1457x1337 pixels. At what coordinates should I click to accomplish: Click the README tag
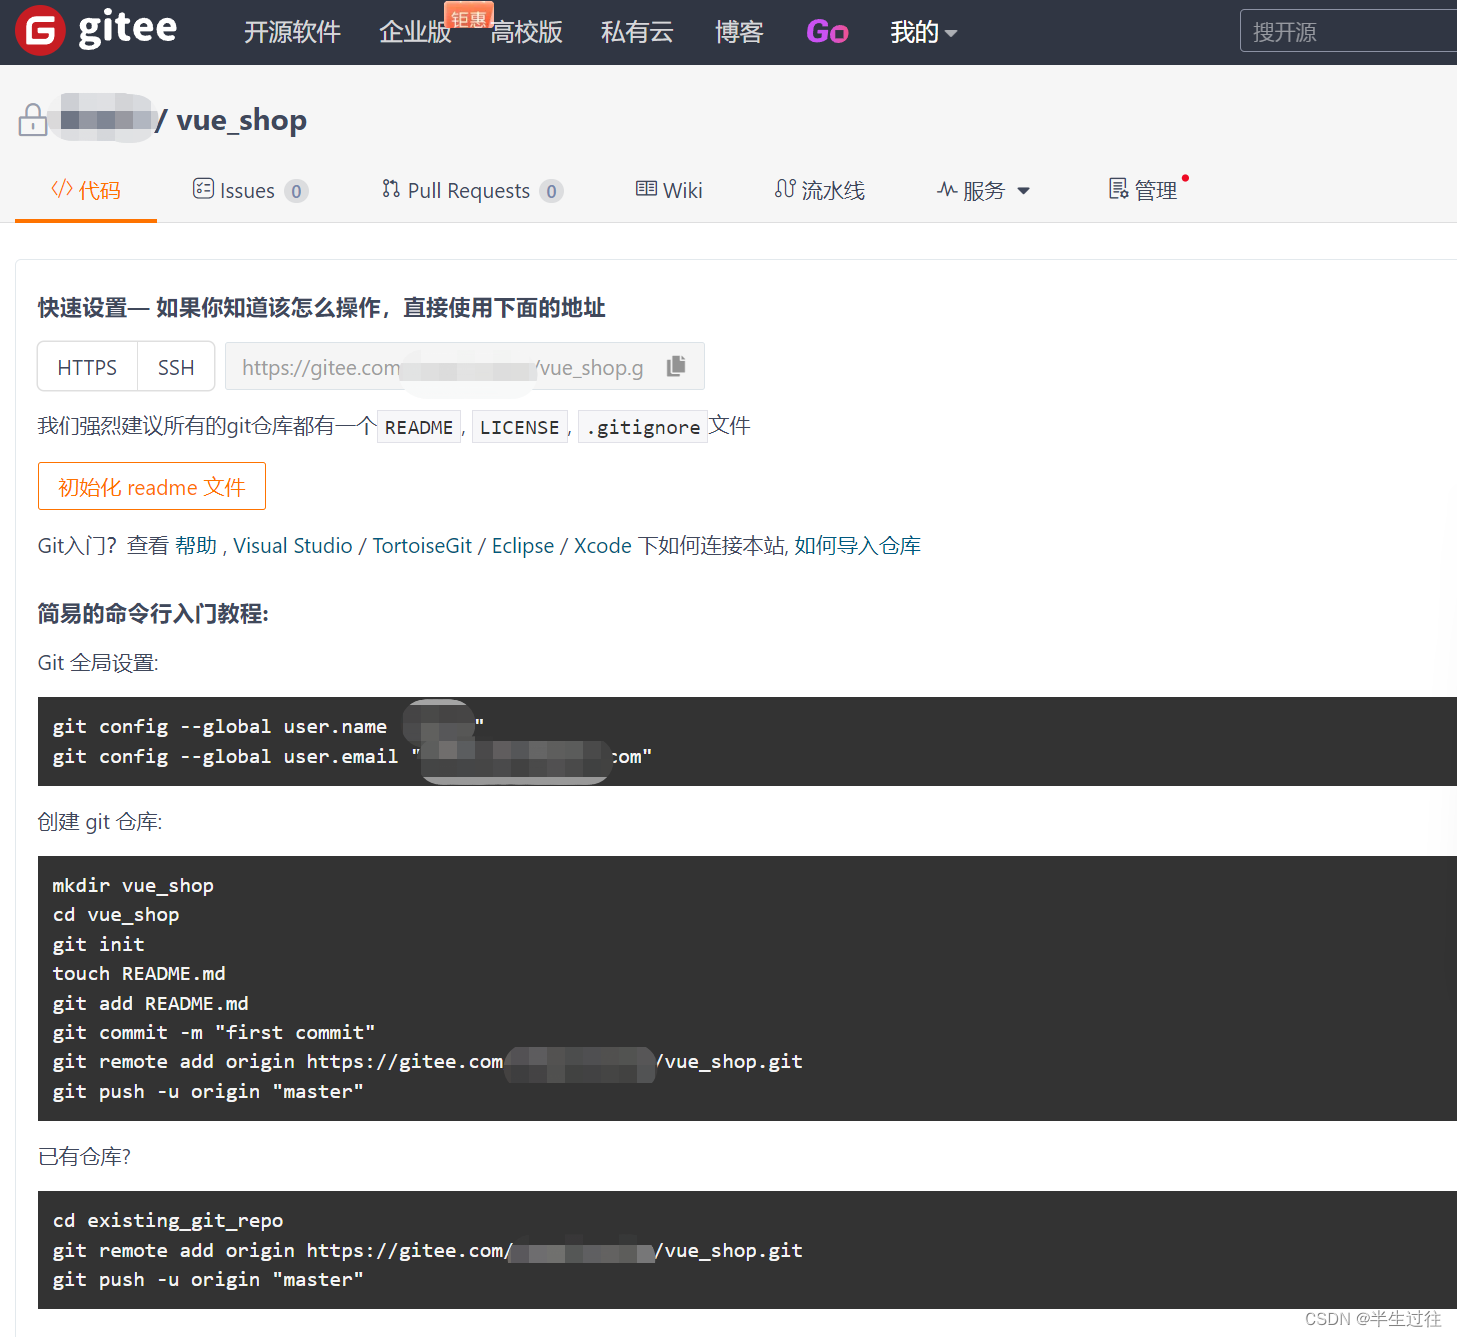(x=419, y=427)
